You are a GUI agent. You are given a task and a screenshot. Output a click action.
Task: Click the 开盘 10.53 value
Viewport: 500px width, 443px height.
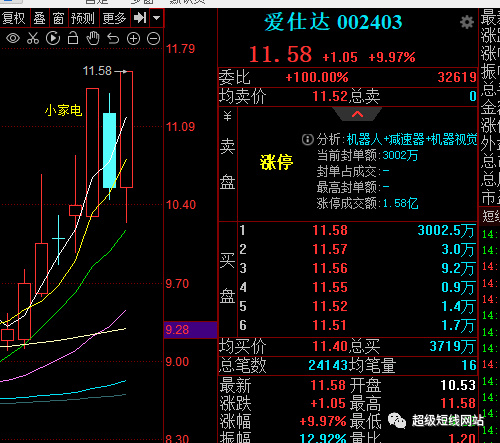458,385
